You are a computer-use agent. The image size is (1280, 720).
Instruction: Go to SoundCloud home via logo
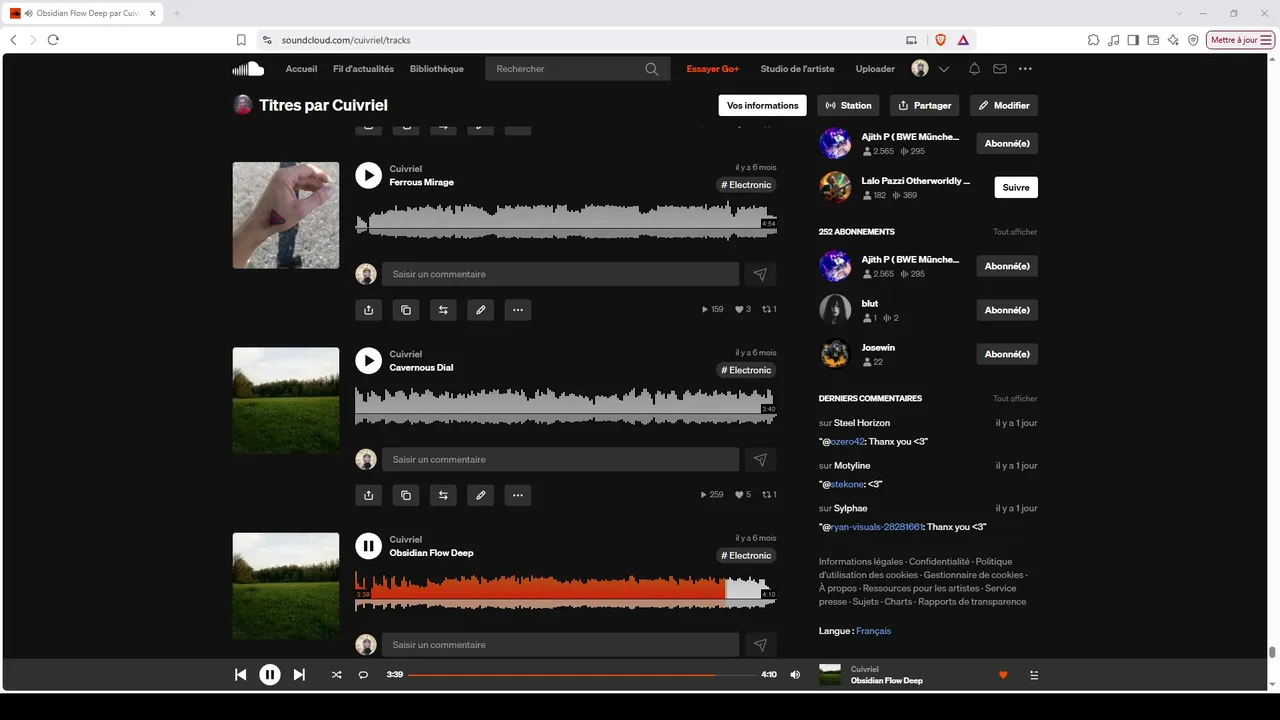248,69
